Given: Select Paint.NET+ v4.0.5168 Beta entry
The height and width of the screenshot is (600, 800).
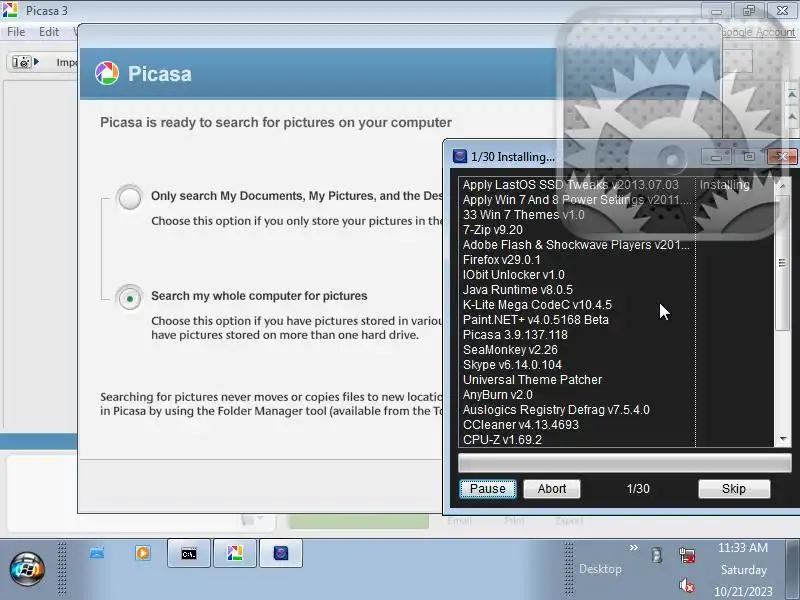Looking at the screenshot, I should tap(535, 320).
